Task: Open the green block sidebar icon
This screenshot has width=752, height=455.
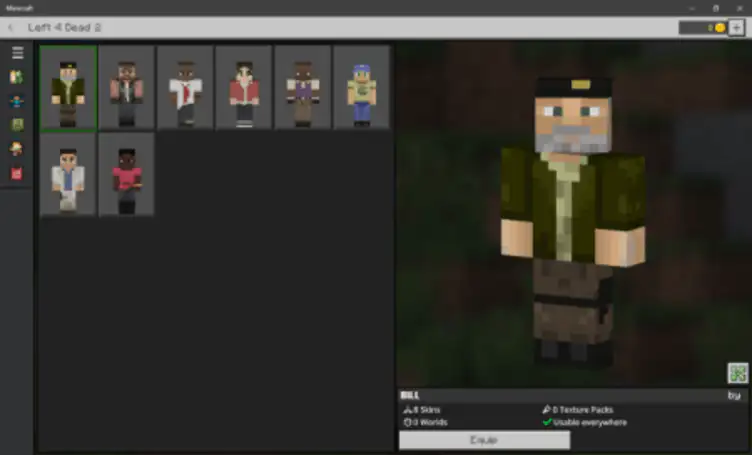Action: coord(17,125)
